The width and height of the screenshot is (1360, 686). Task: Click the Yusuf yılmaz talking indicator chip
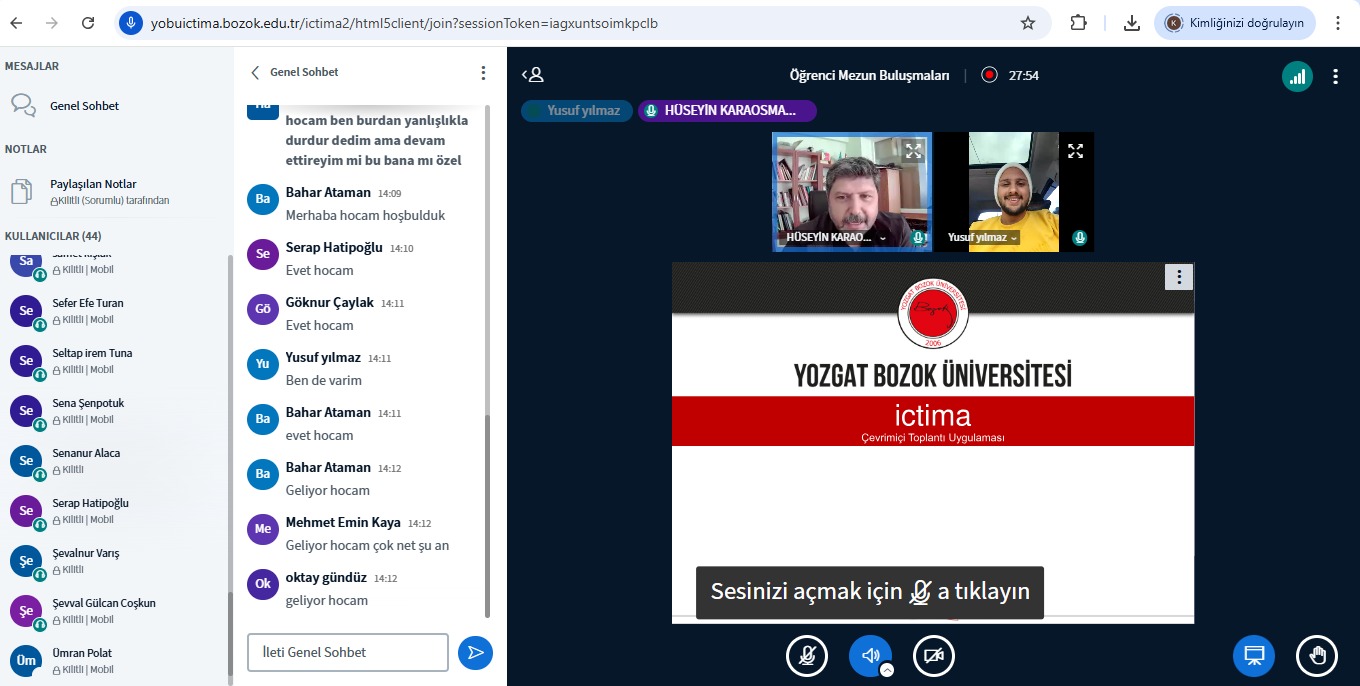click(x=578, y=111)
